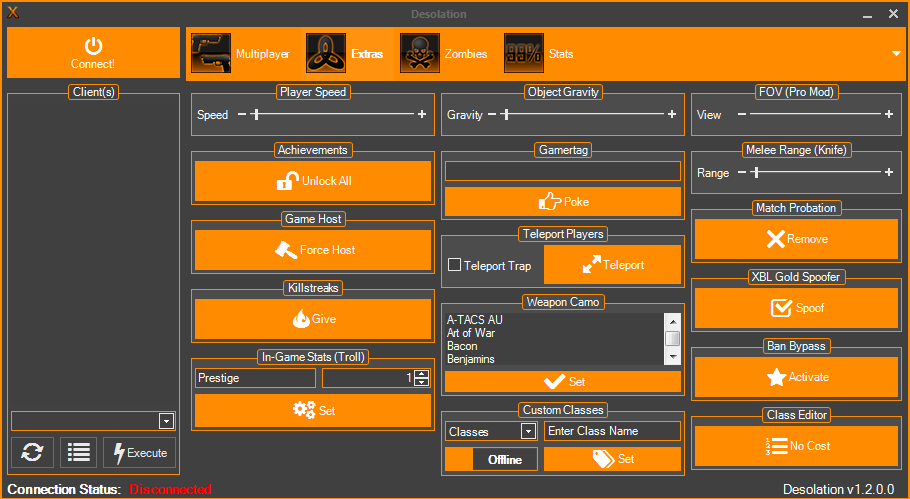
Task: Click the Enter Class Name field
Action: pyautogui.click(x=611, y=431)
